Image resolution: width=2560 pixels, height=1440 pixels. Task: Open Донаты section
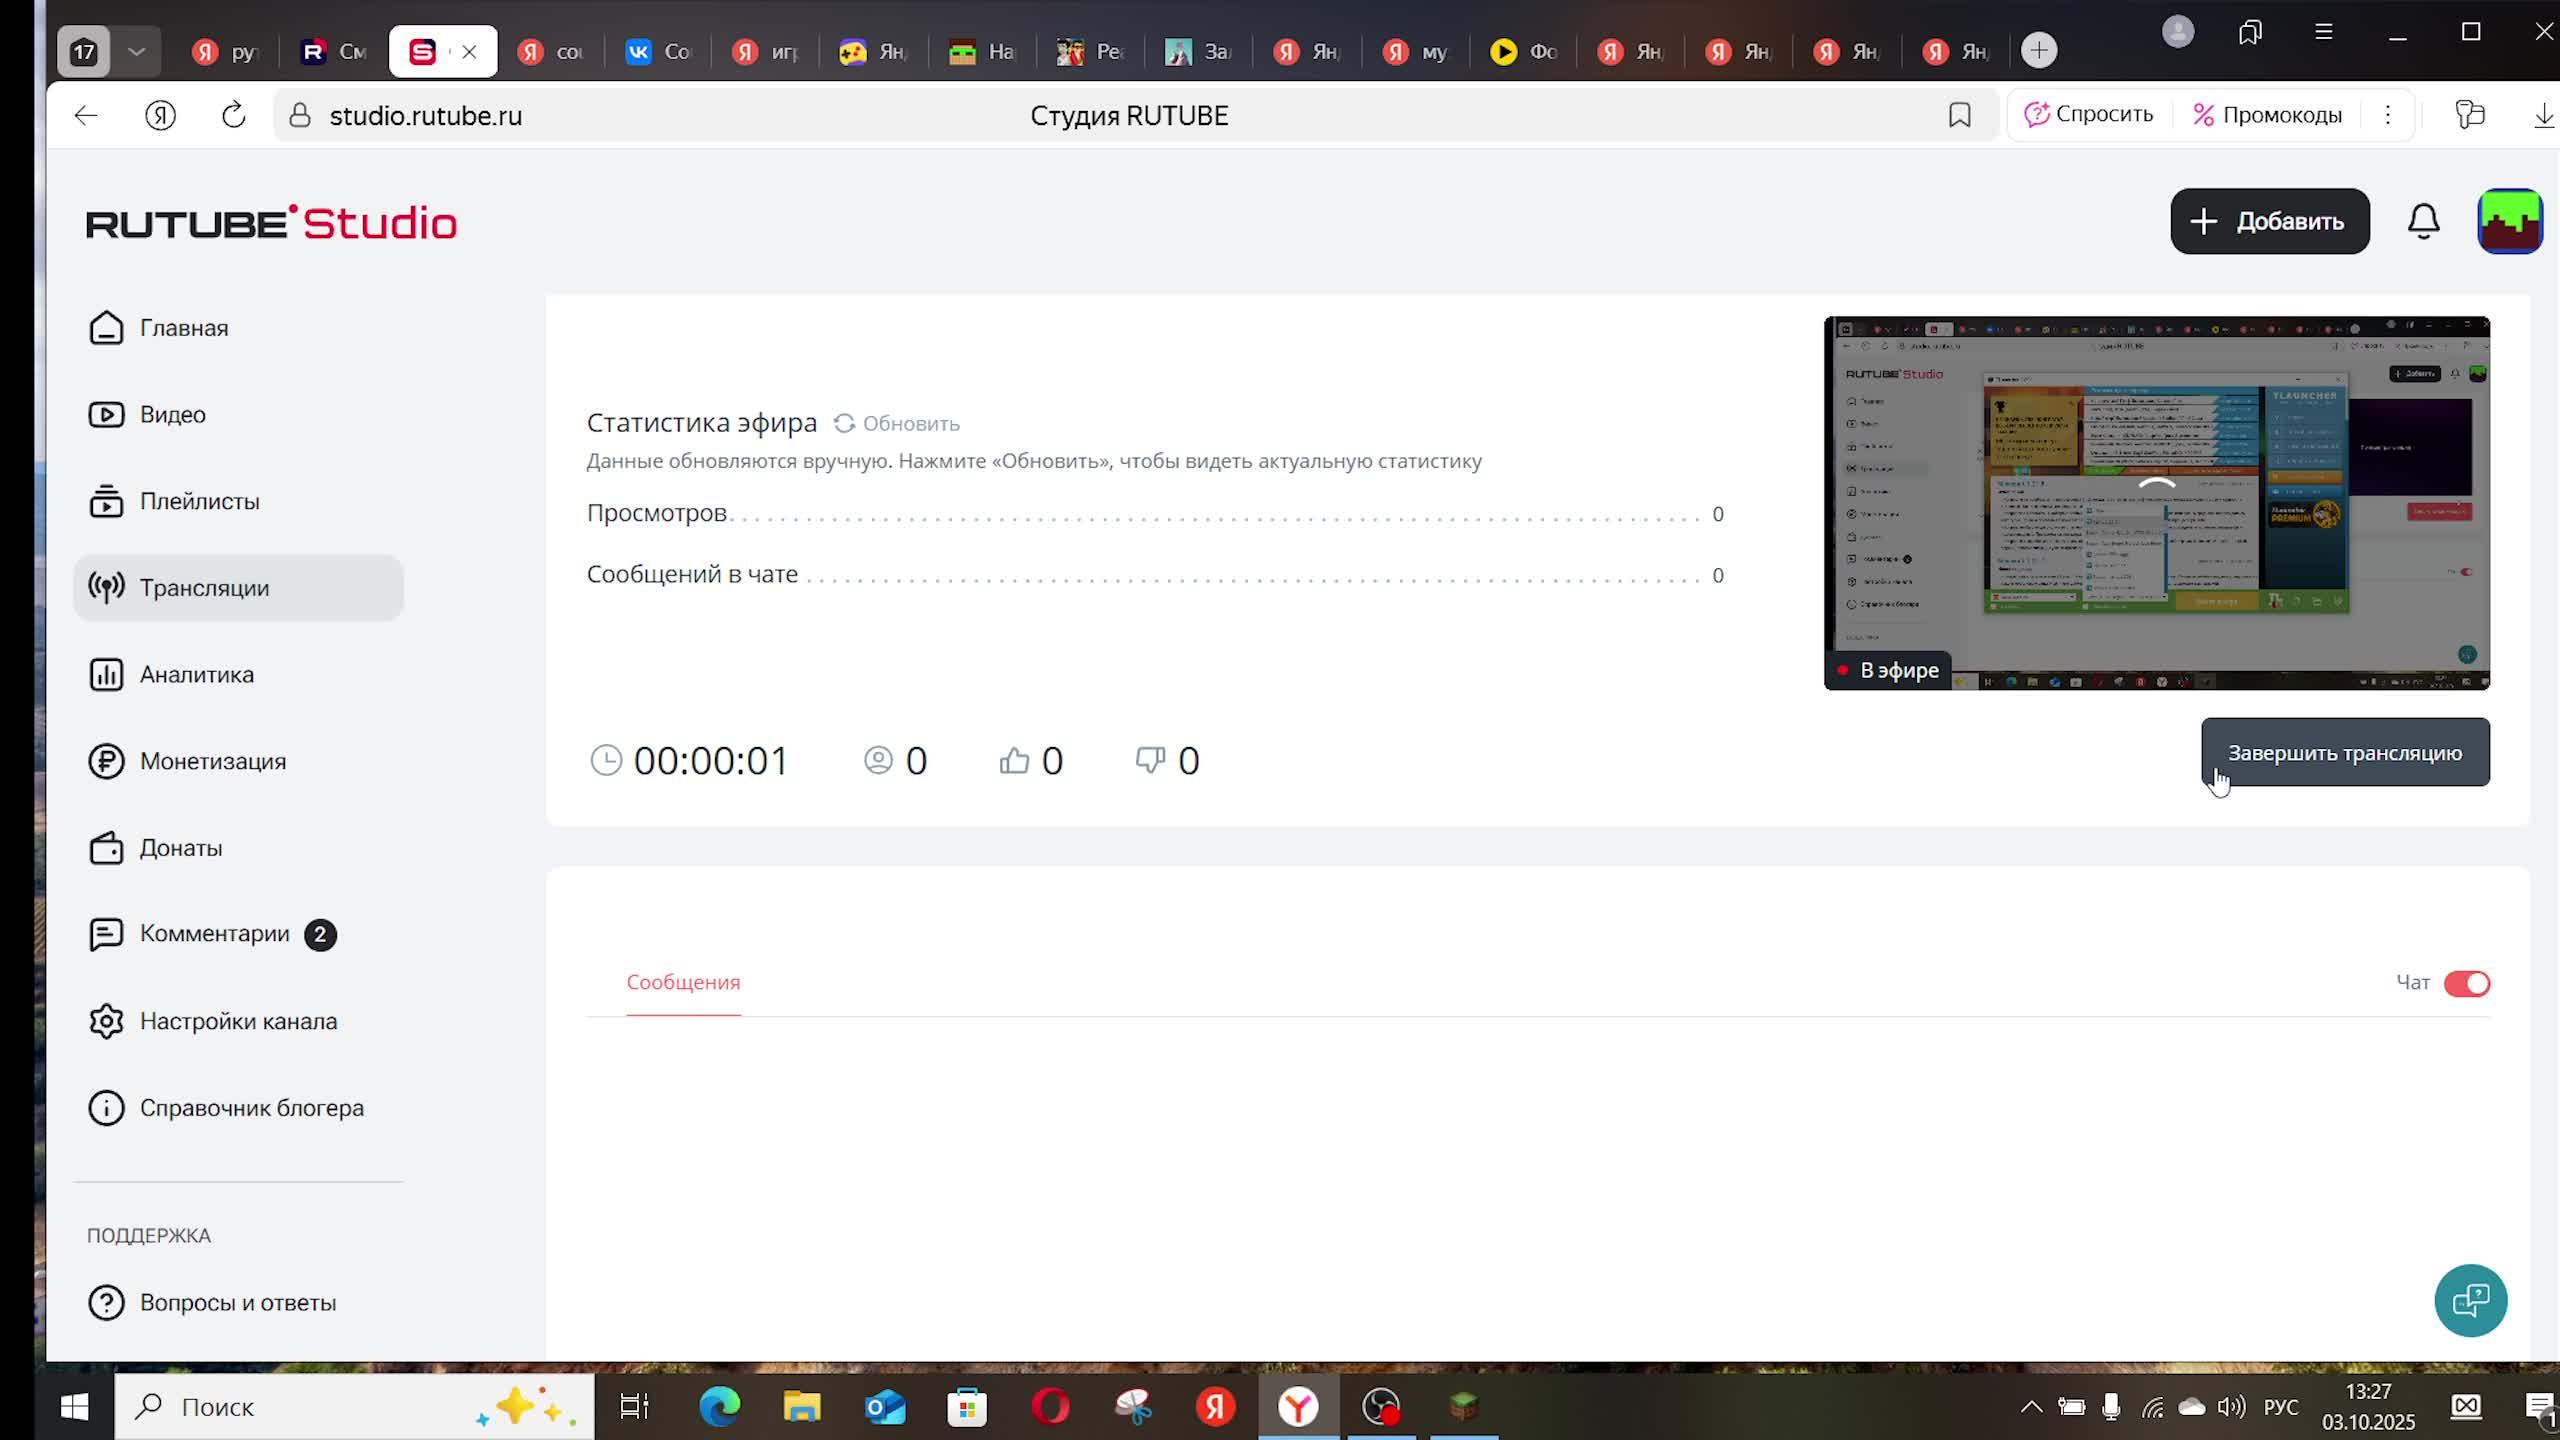(180, 848)
